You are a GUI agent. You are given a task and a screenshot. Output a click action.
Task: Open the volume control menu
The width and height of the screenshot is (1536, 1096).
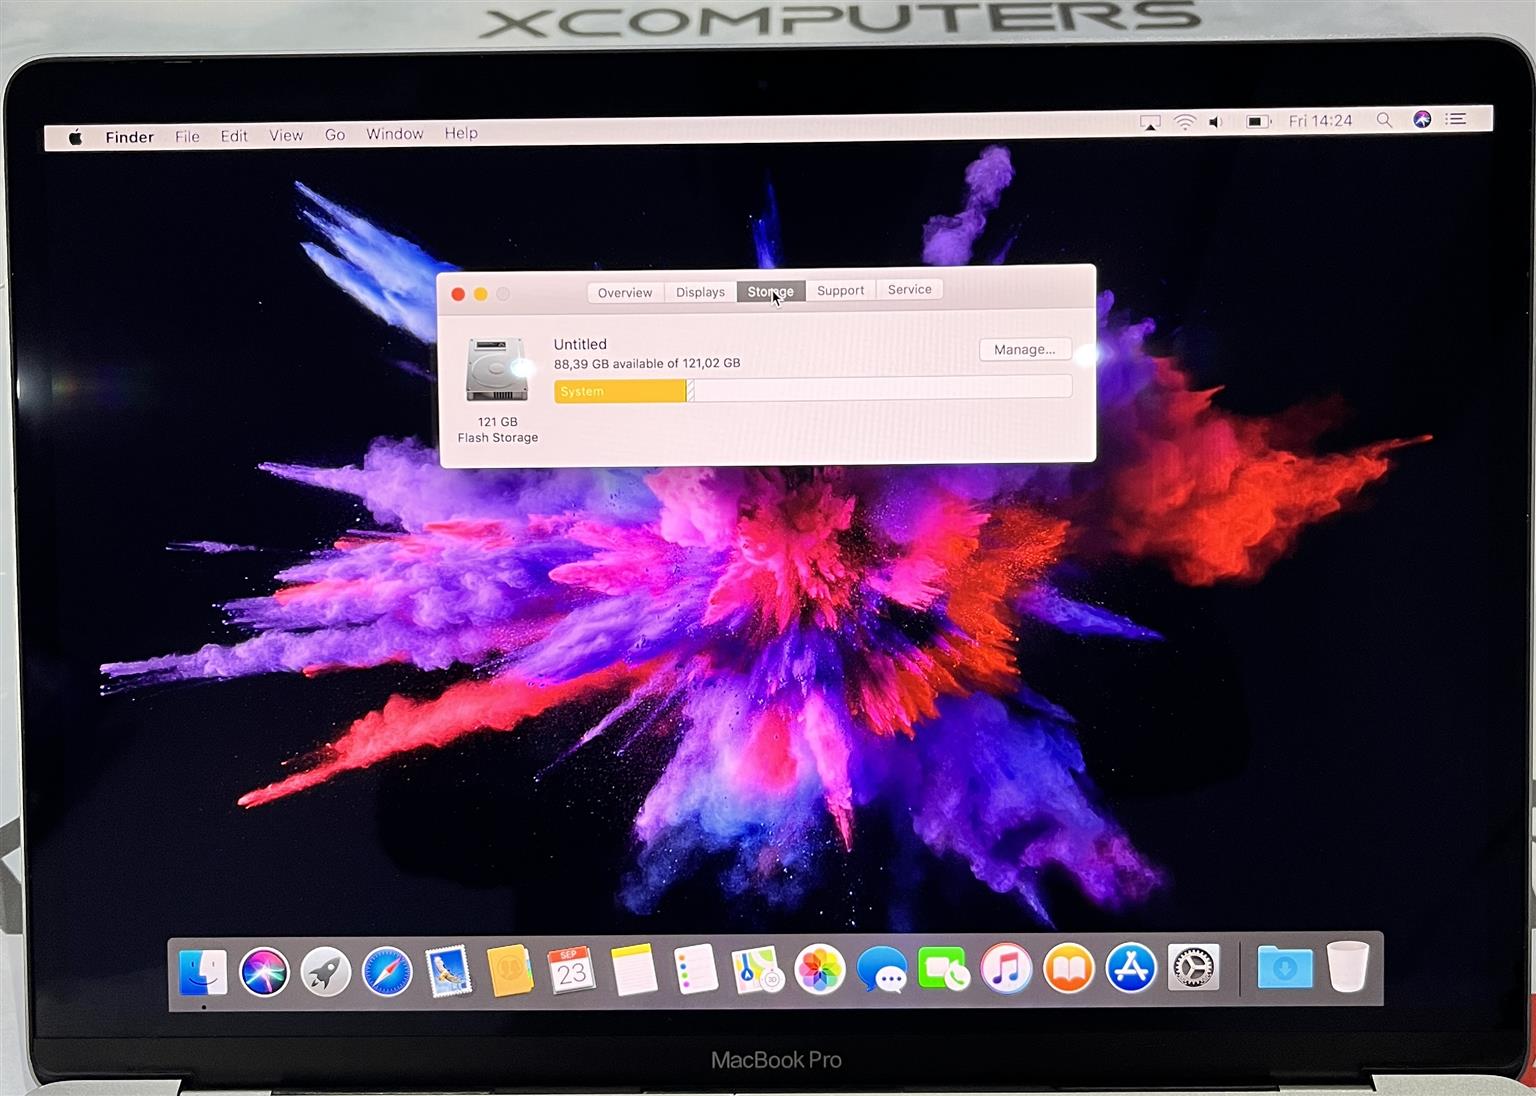(x=1215, y=122)
